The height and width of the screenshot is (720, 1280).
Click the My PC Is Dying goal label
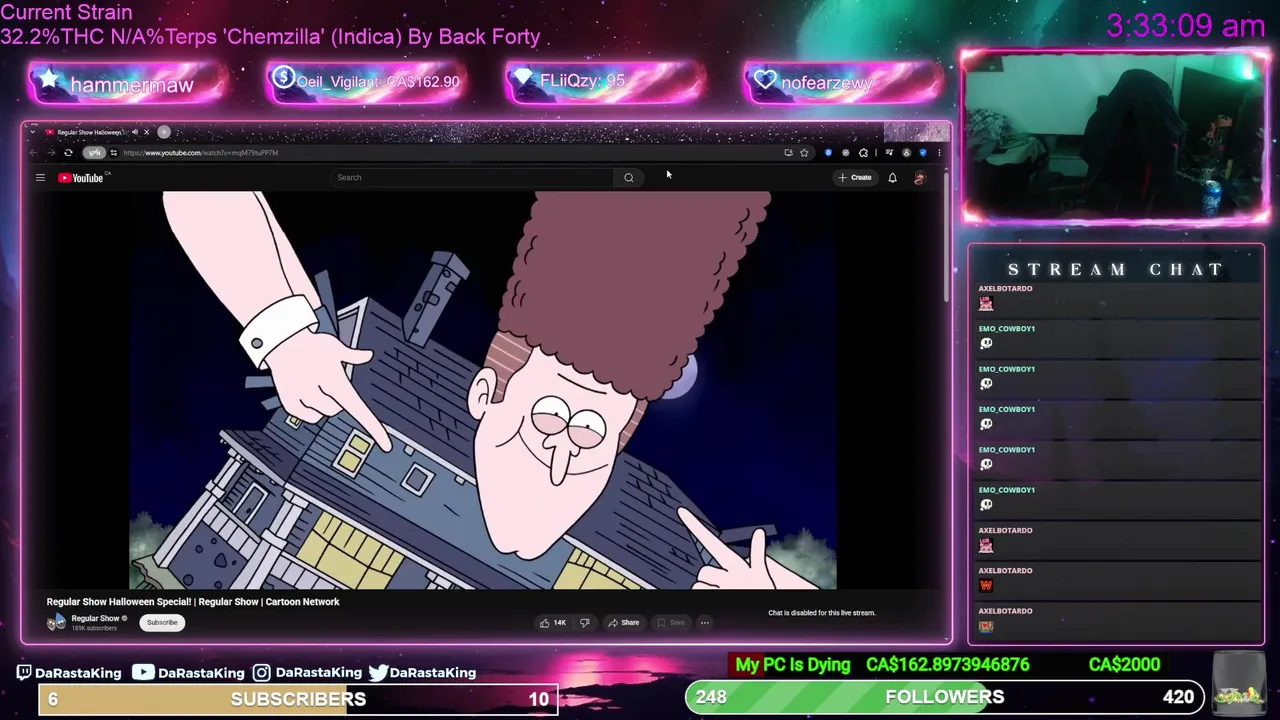[792, 665]
